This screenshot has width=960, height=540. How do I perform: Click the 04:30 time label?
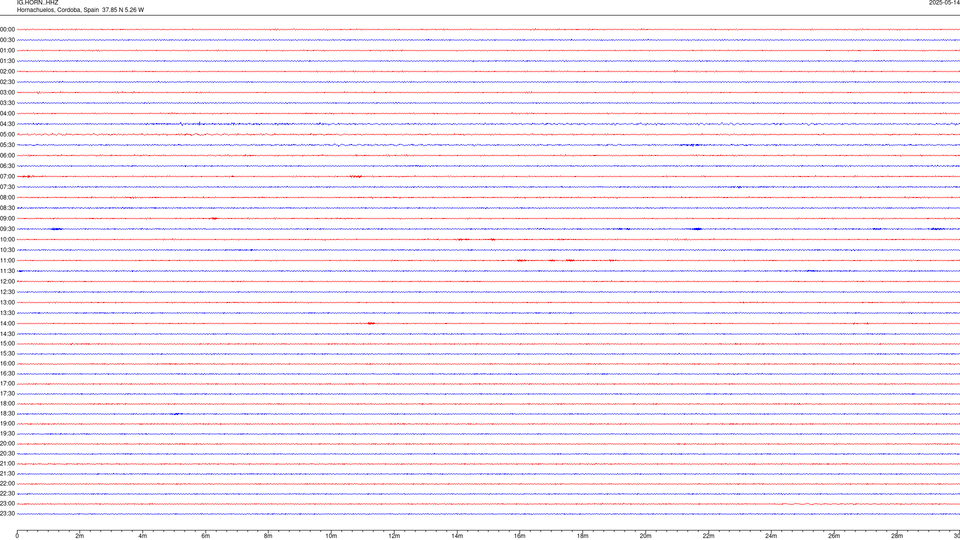[x=7, y=124]
